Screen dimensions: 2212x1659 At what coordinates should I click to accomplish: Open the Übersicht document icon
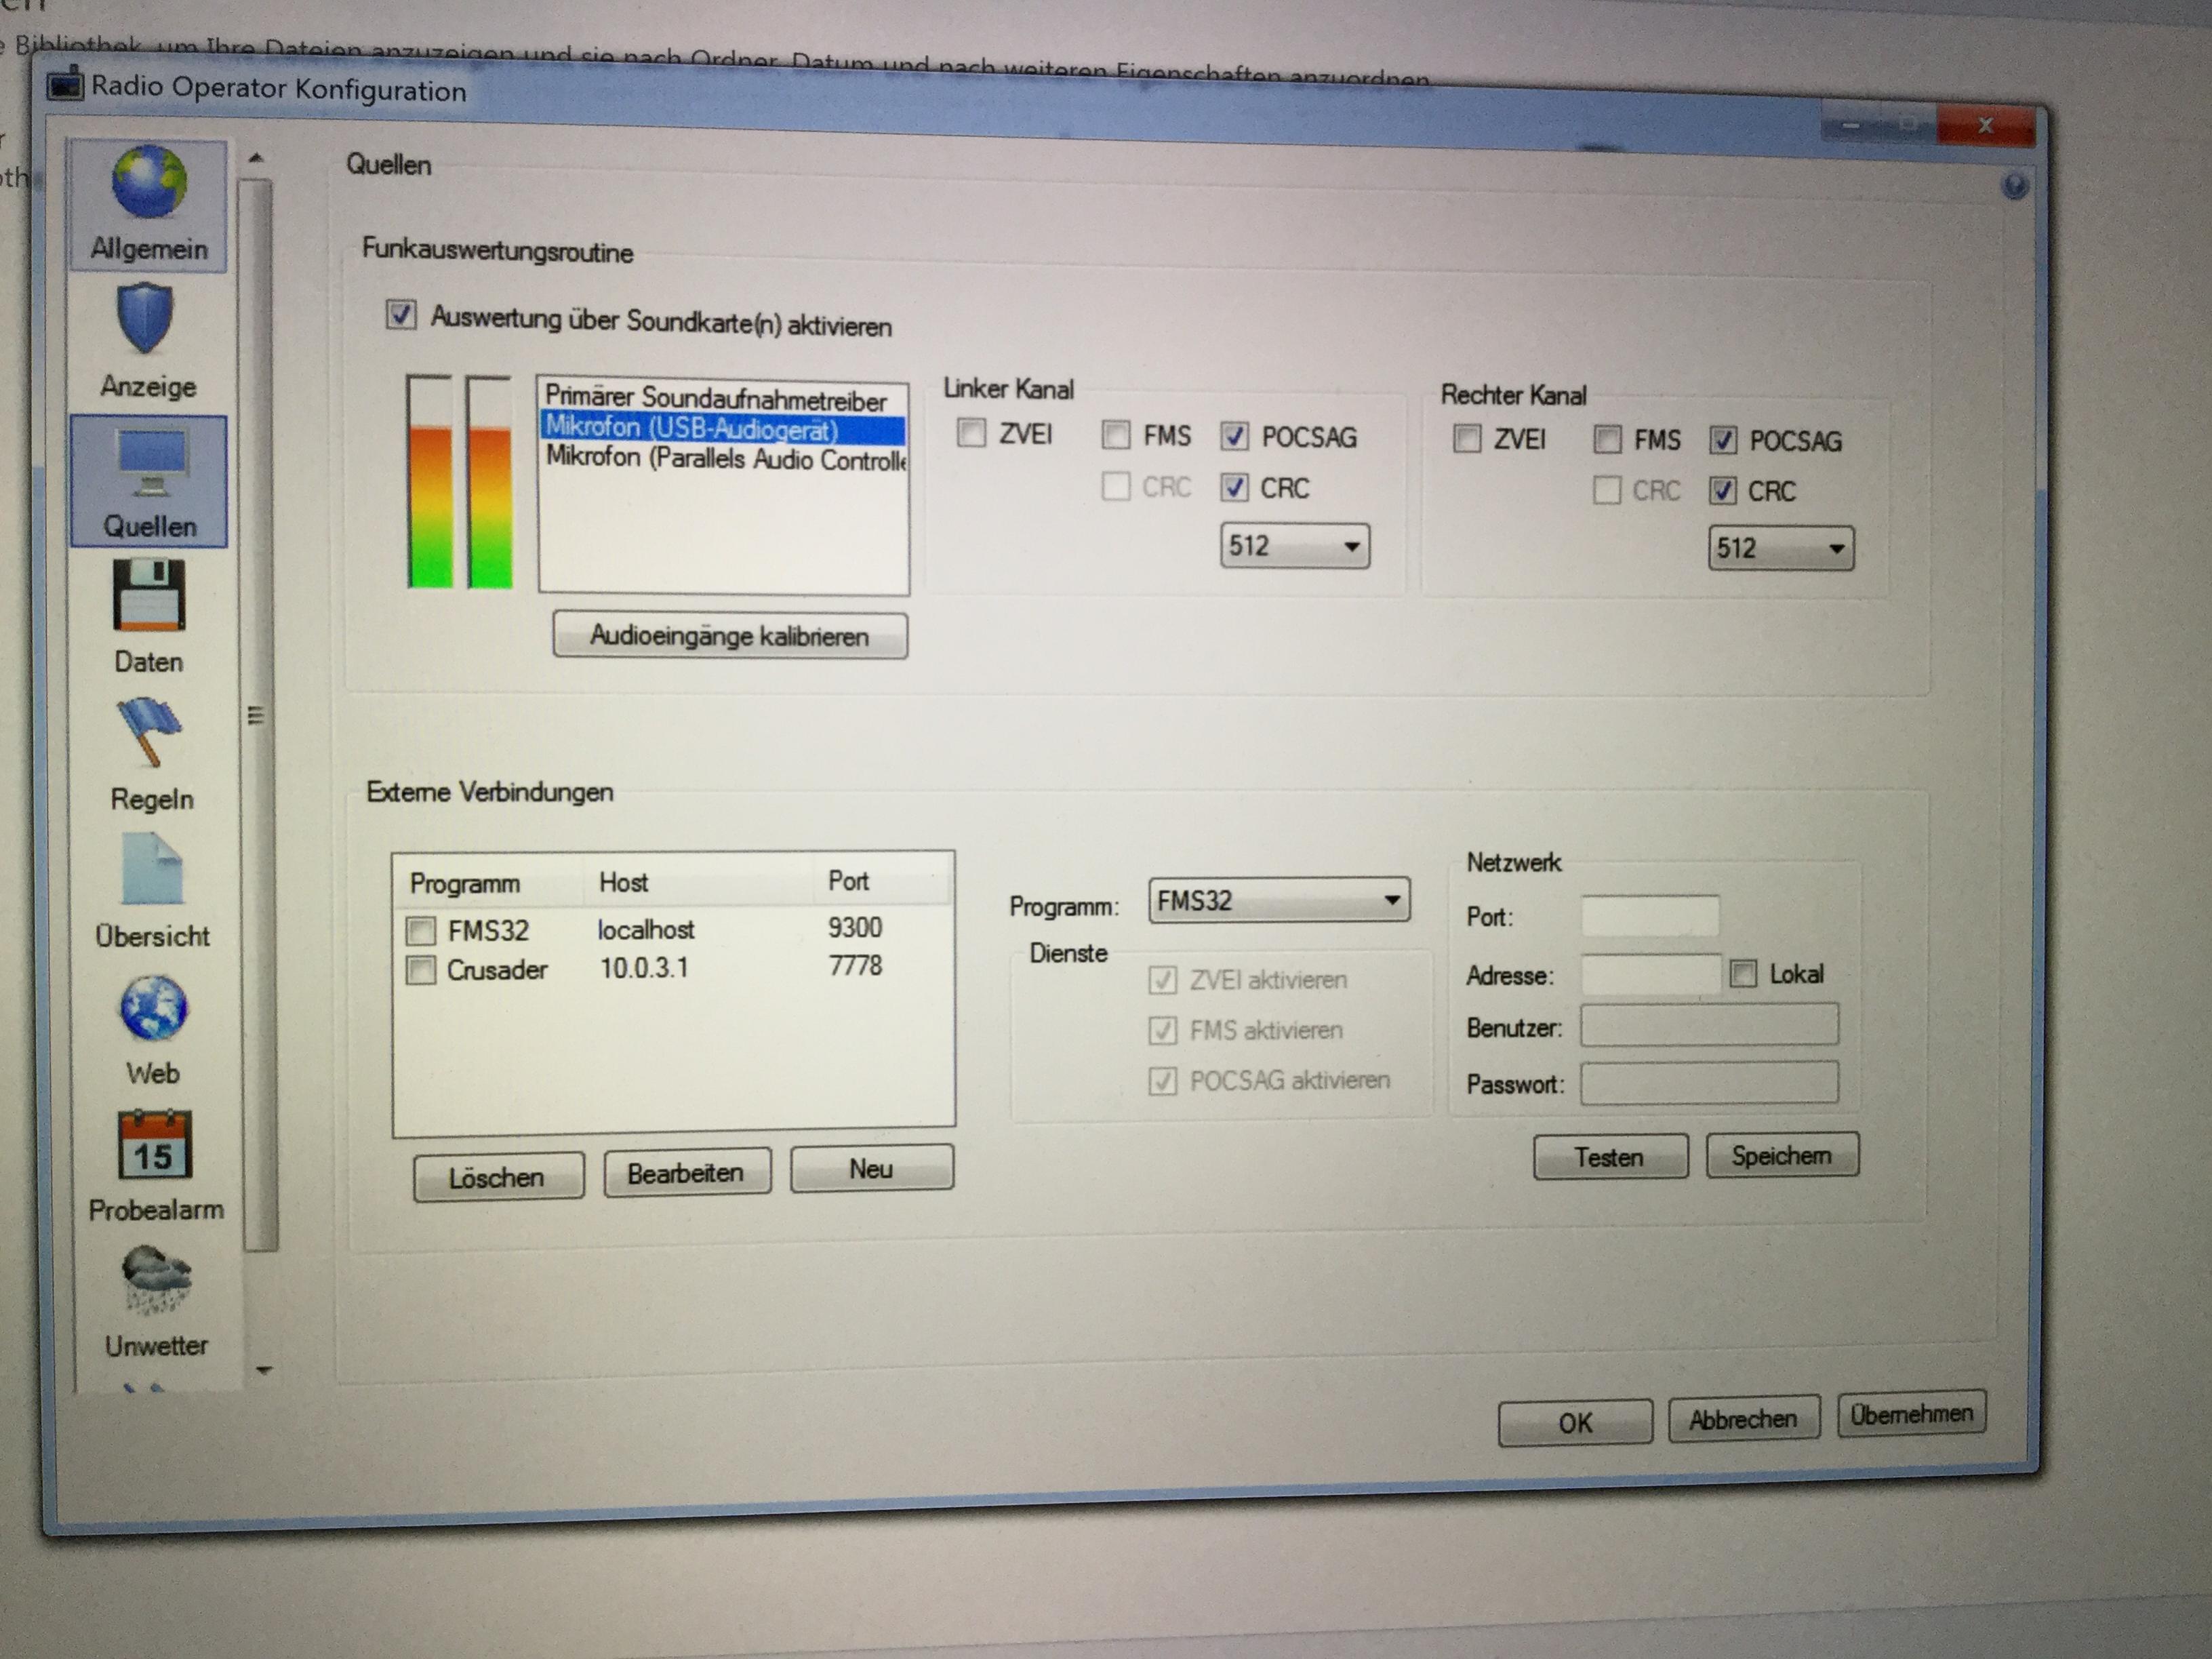point(152,870)
